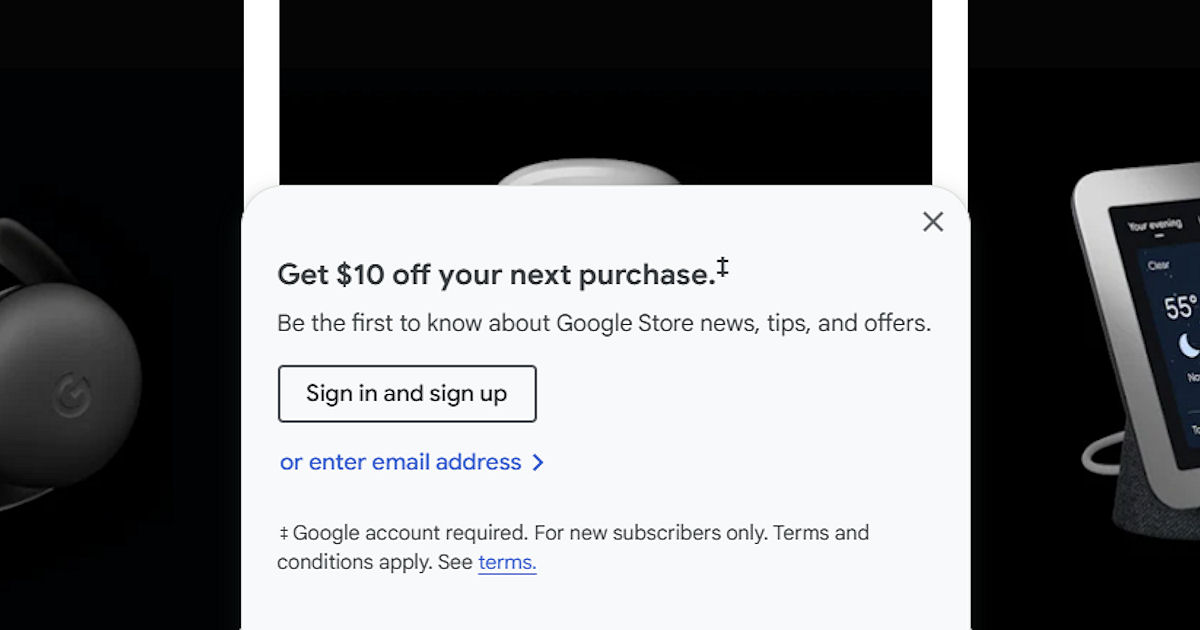Viewport: 1200px width, 630px height.
Task: Click the 'Be the first to know' text
Action: click(x=604, y=324)
